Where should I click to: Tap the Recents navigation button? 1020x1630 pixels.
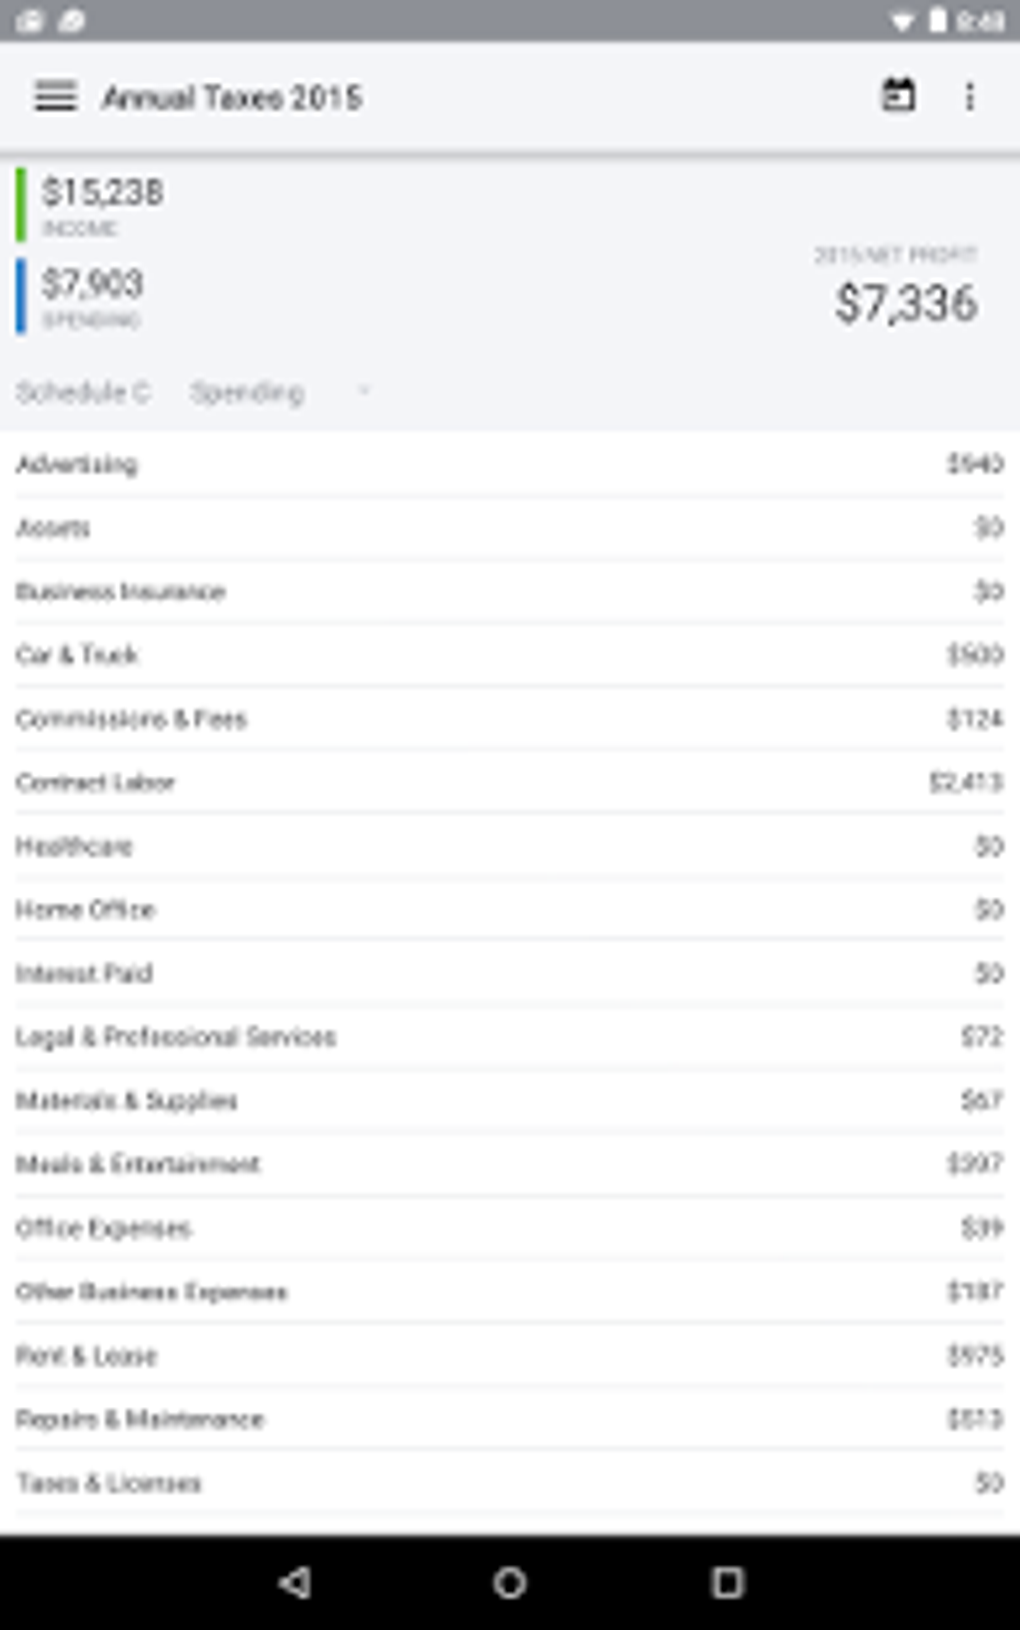[727, 1582]
